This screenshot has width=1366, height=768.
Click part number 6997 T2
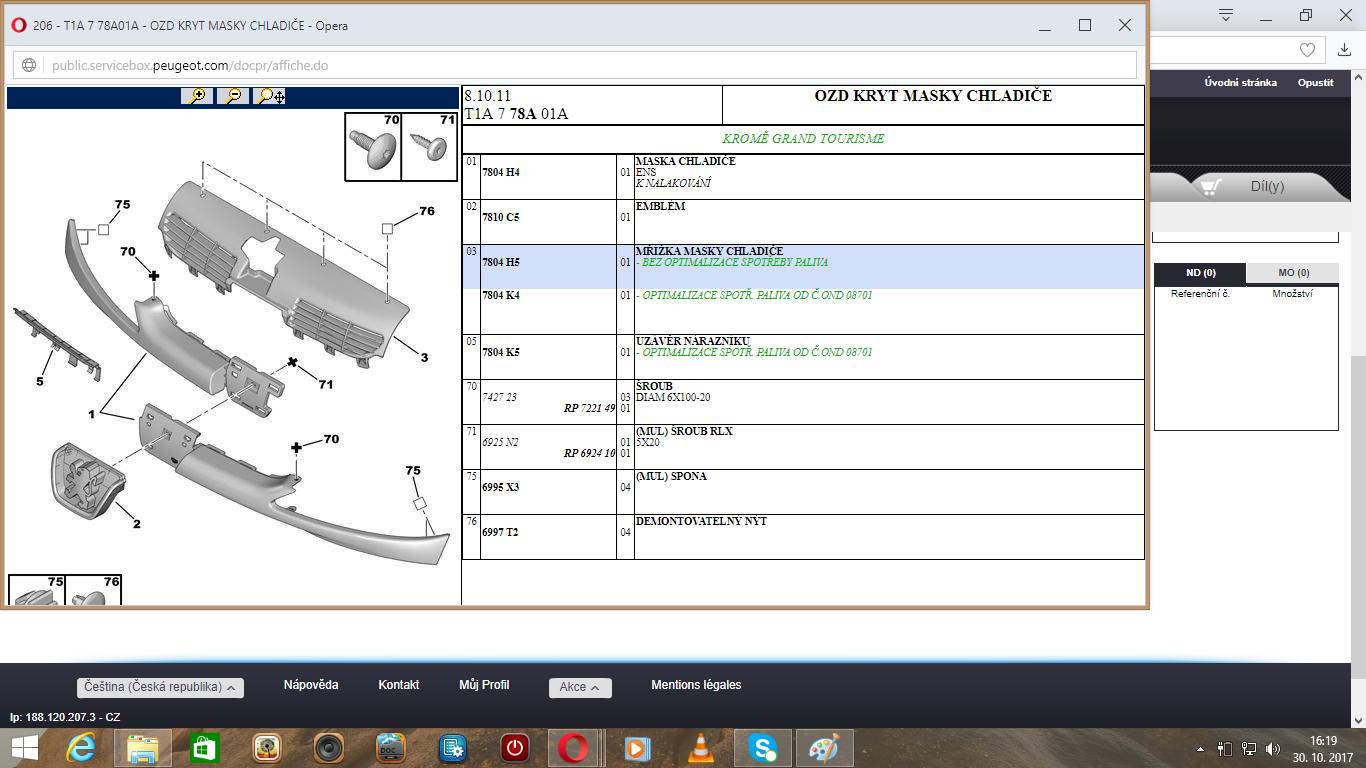(x=500, y=532)
